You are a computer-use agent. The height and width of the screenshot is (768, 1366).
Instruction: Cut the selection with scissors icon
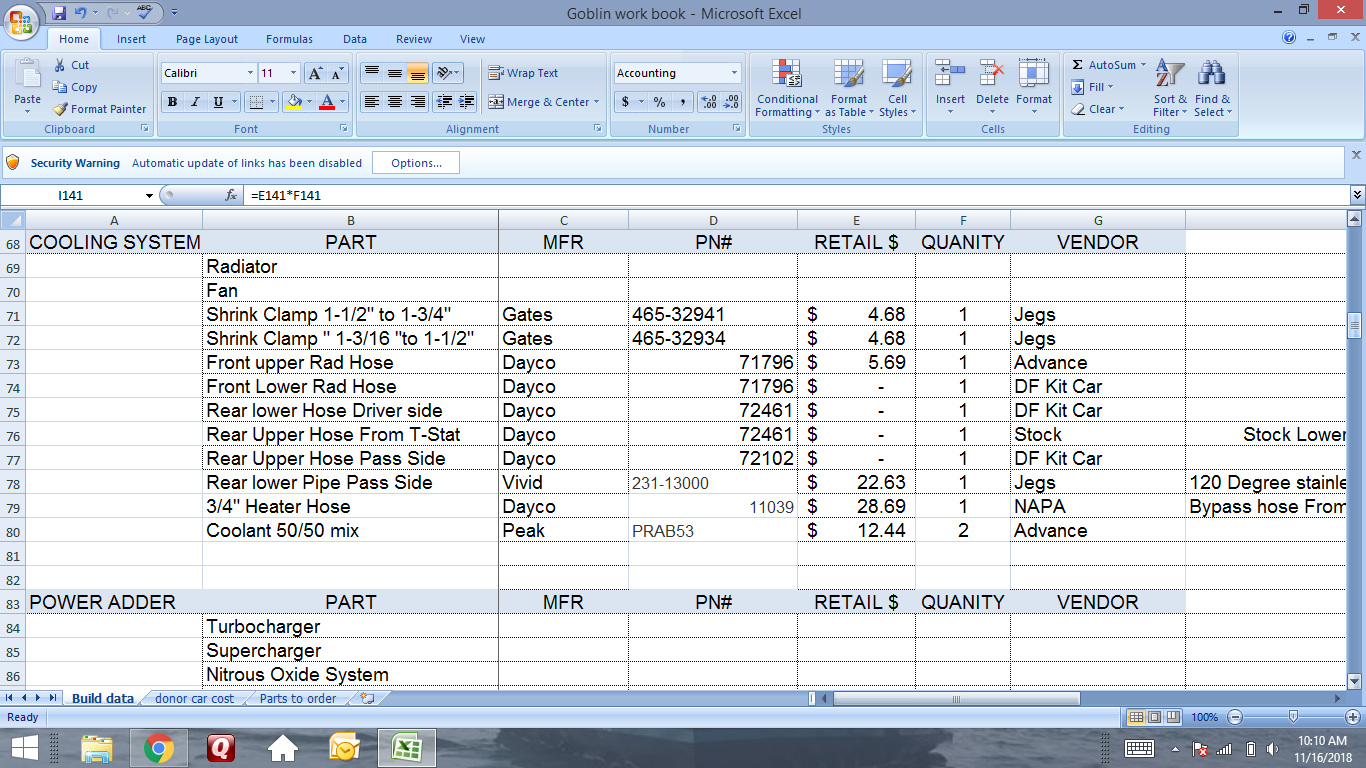[71, 65]
